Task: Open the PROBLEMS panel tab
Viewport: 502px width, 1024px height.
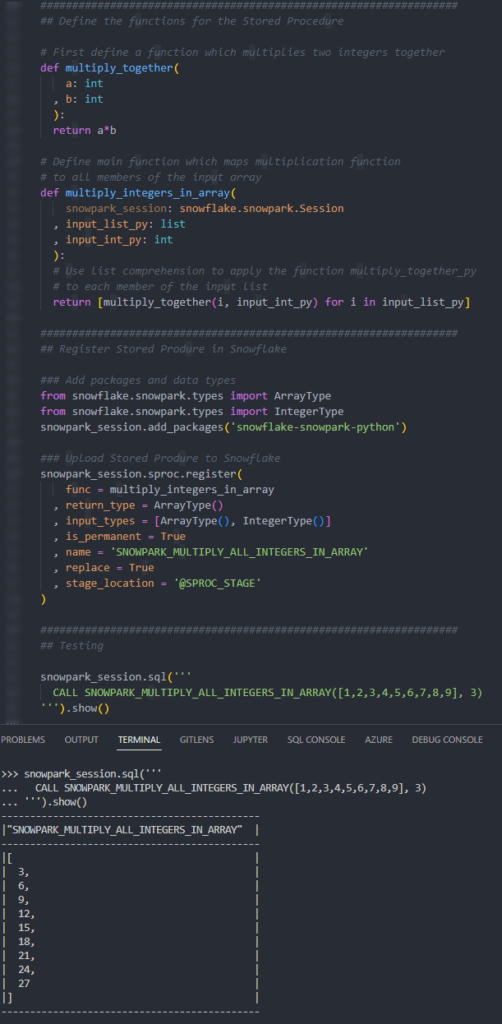Action: 23,740
